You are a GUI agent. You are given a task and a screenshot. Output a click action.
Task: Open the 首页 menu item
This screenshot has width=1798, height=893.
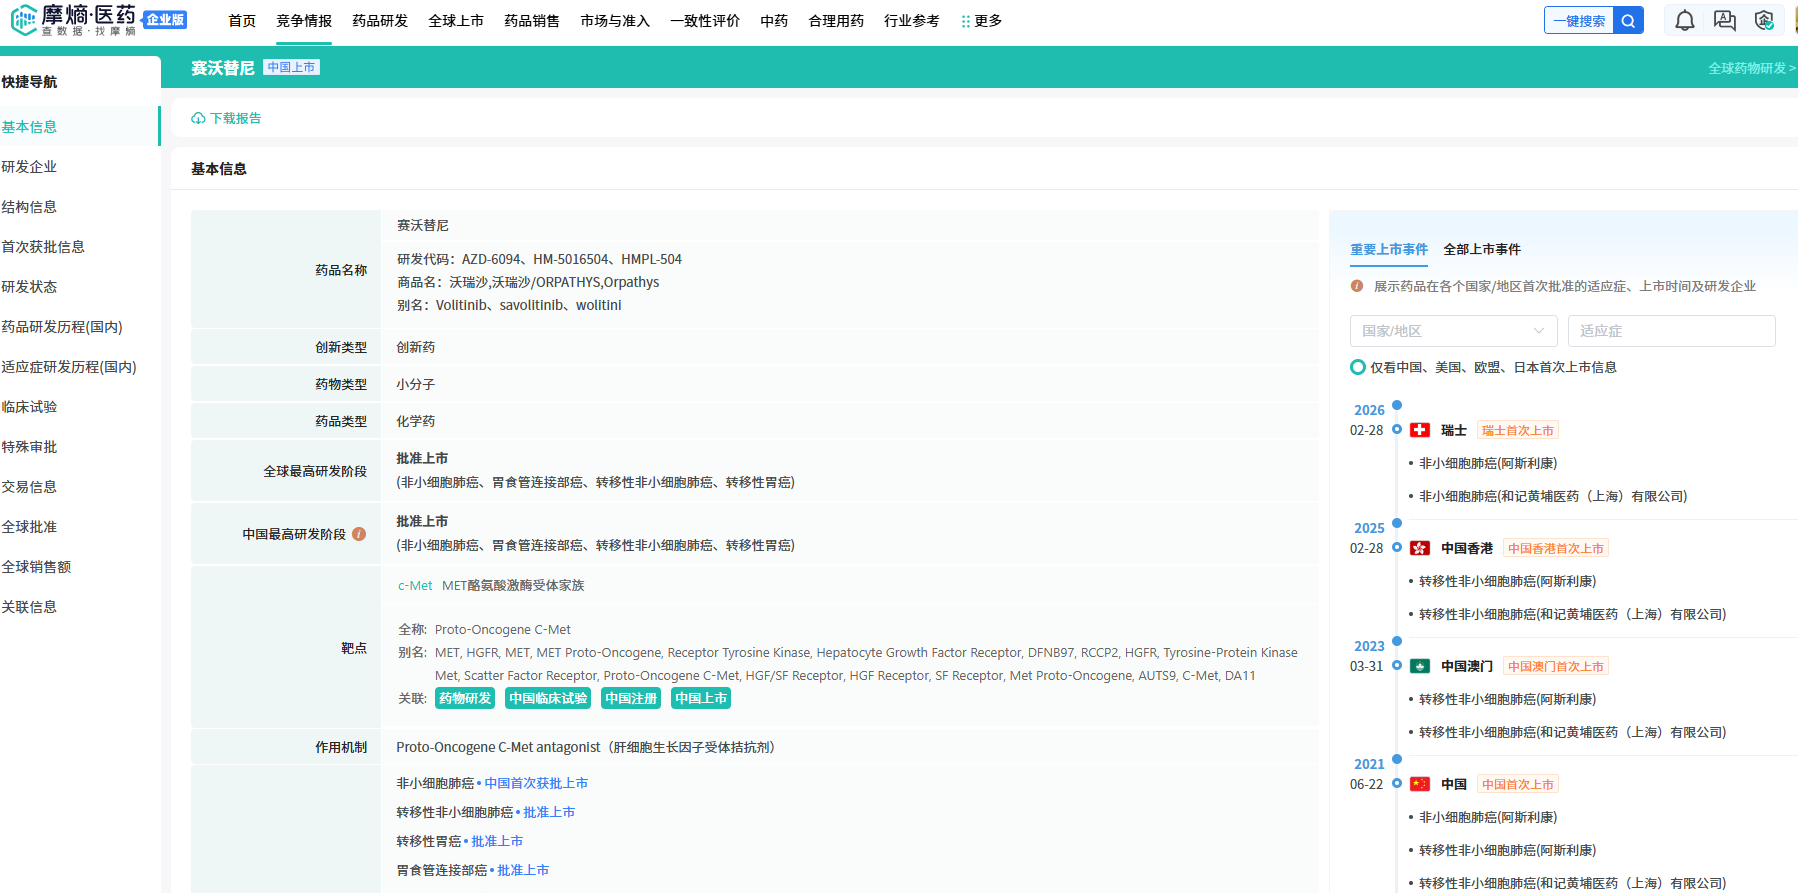(x=242, y=21)
